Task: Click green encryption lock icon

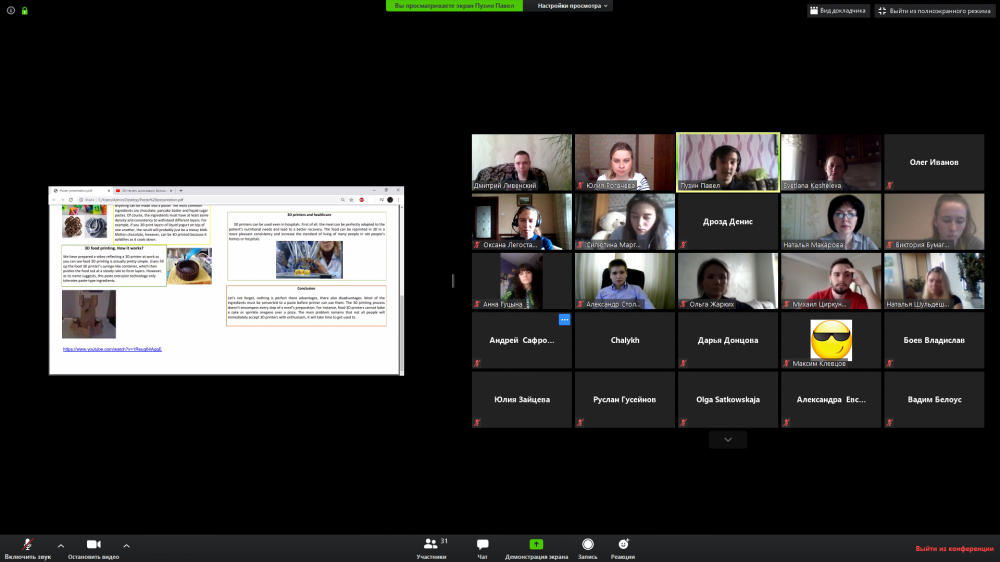Action: tap(24, 10)
